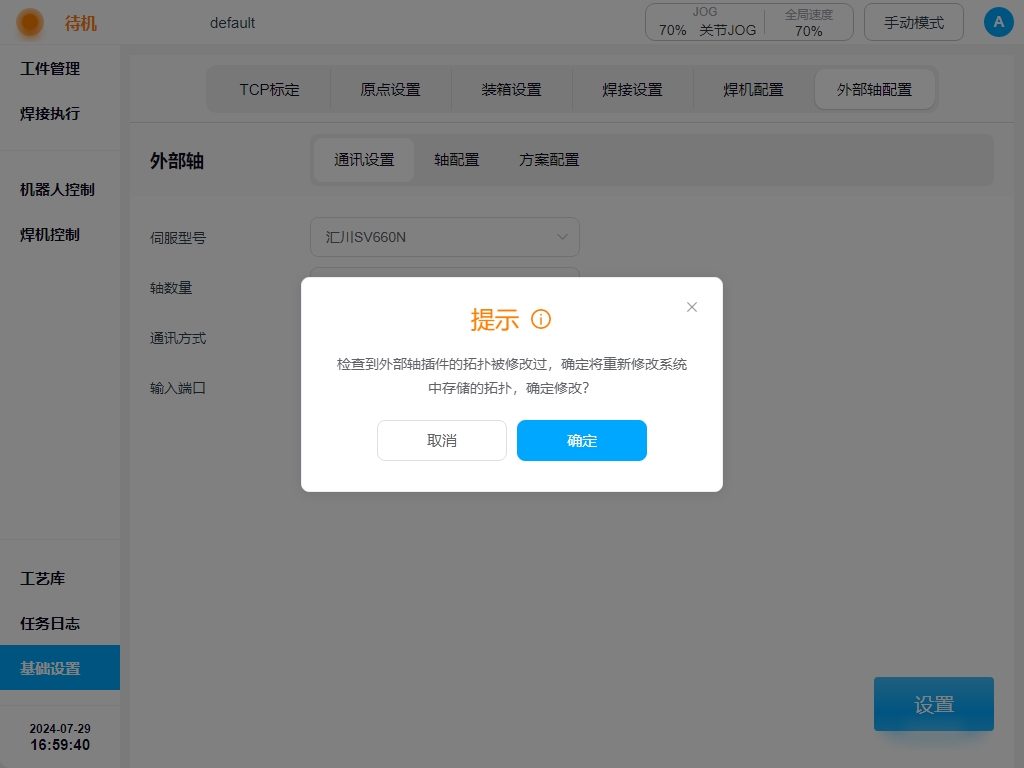The height and width of the screenshot is (768, 1024).
Task: Select 工件管理 in the sidebar
Action: (50, 69)
